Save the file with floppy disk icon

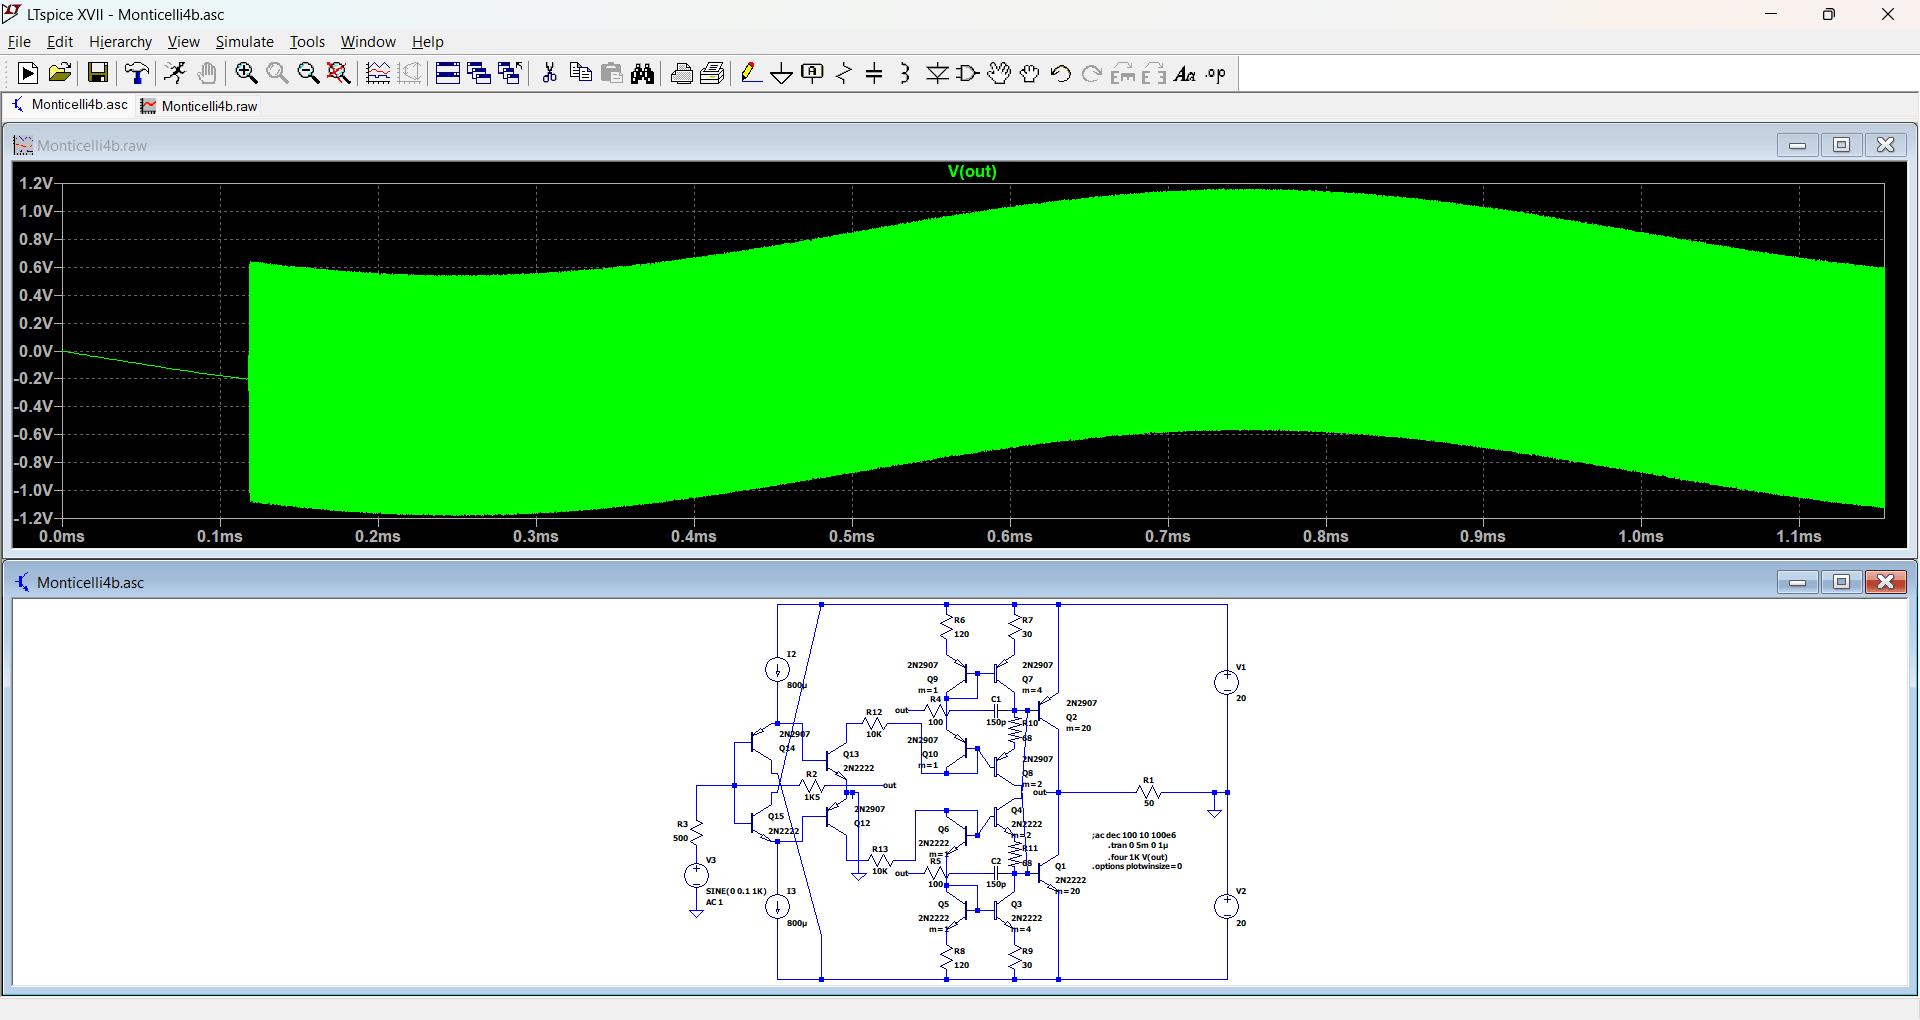tap(97, 73)
